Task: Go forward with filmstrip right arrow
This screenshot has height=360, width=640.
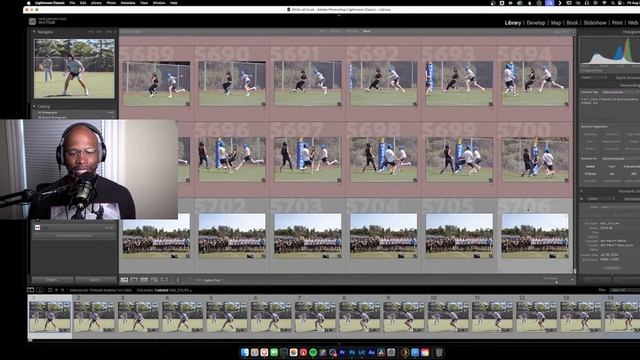Action: point(62,290)
